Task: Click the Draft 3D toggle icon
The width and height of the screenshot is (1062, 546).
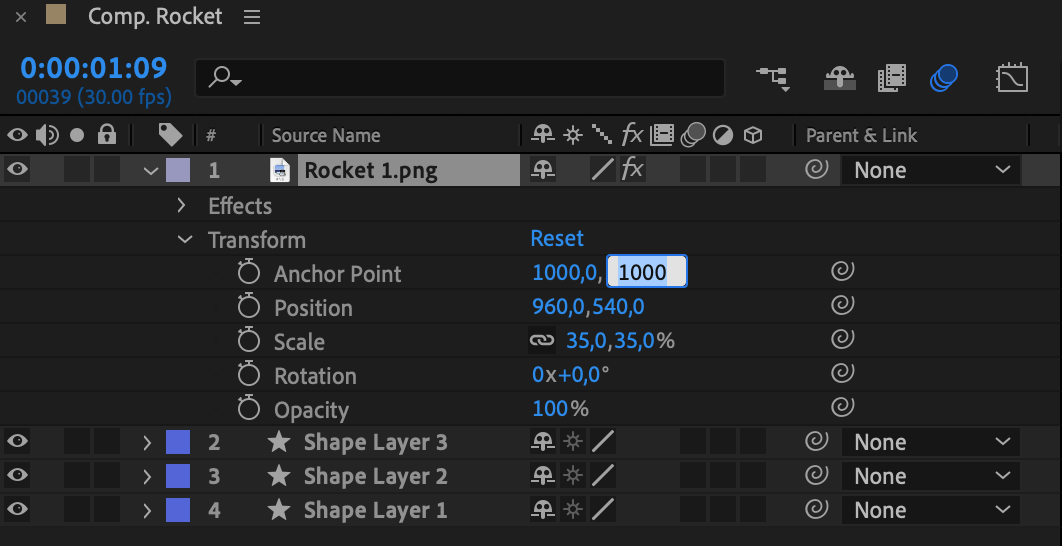Action: click(x=839, y=78)
